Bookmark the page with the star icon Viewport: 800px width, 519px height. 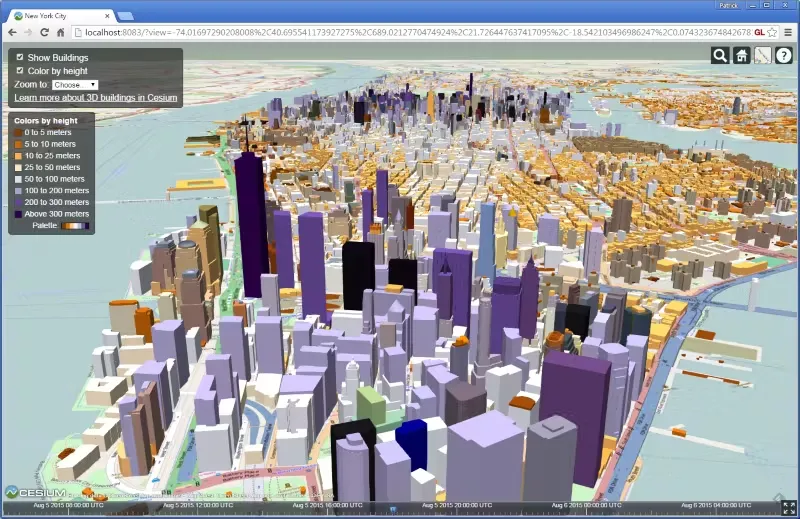coord(772,32)
